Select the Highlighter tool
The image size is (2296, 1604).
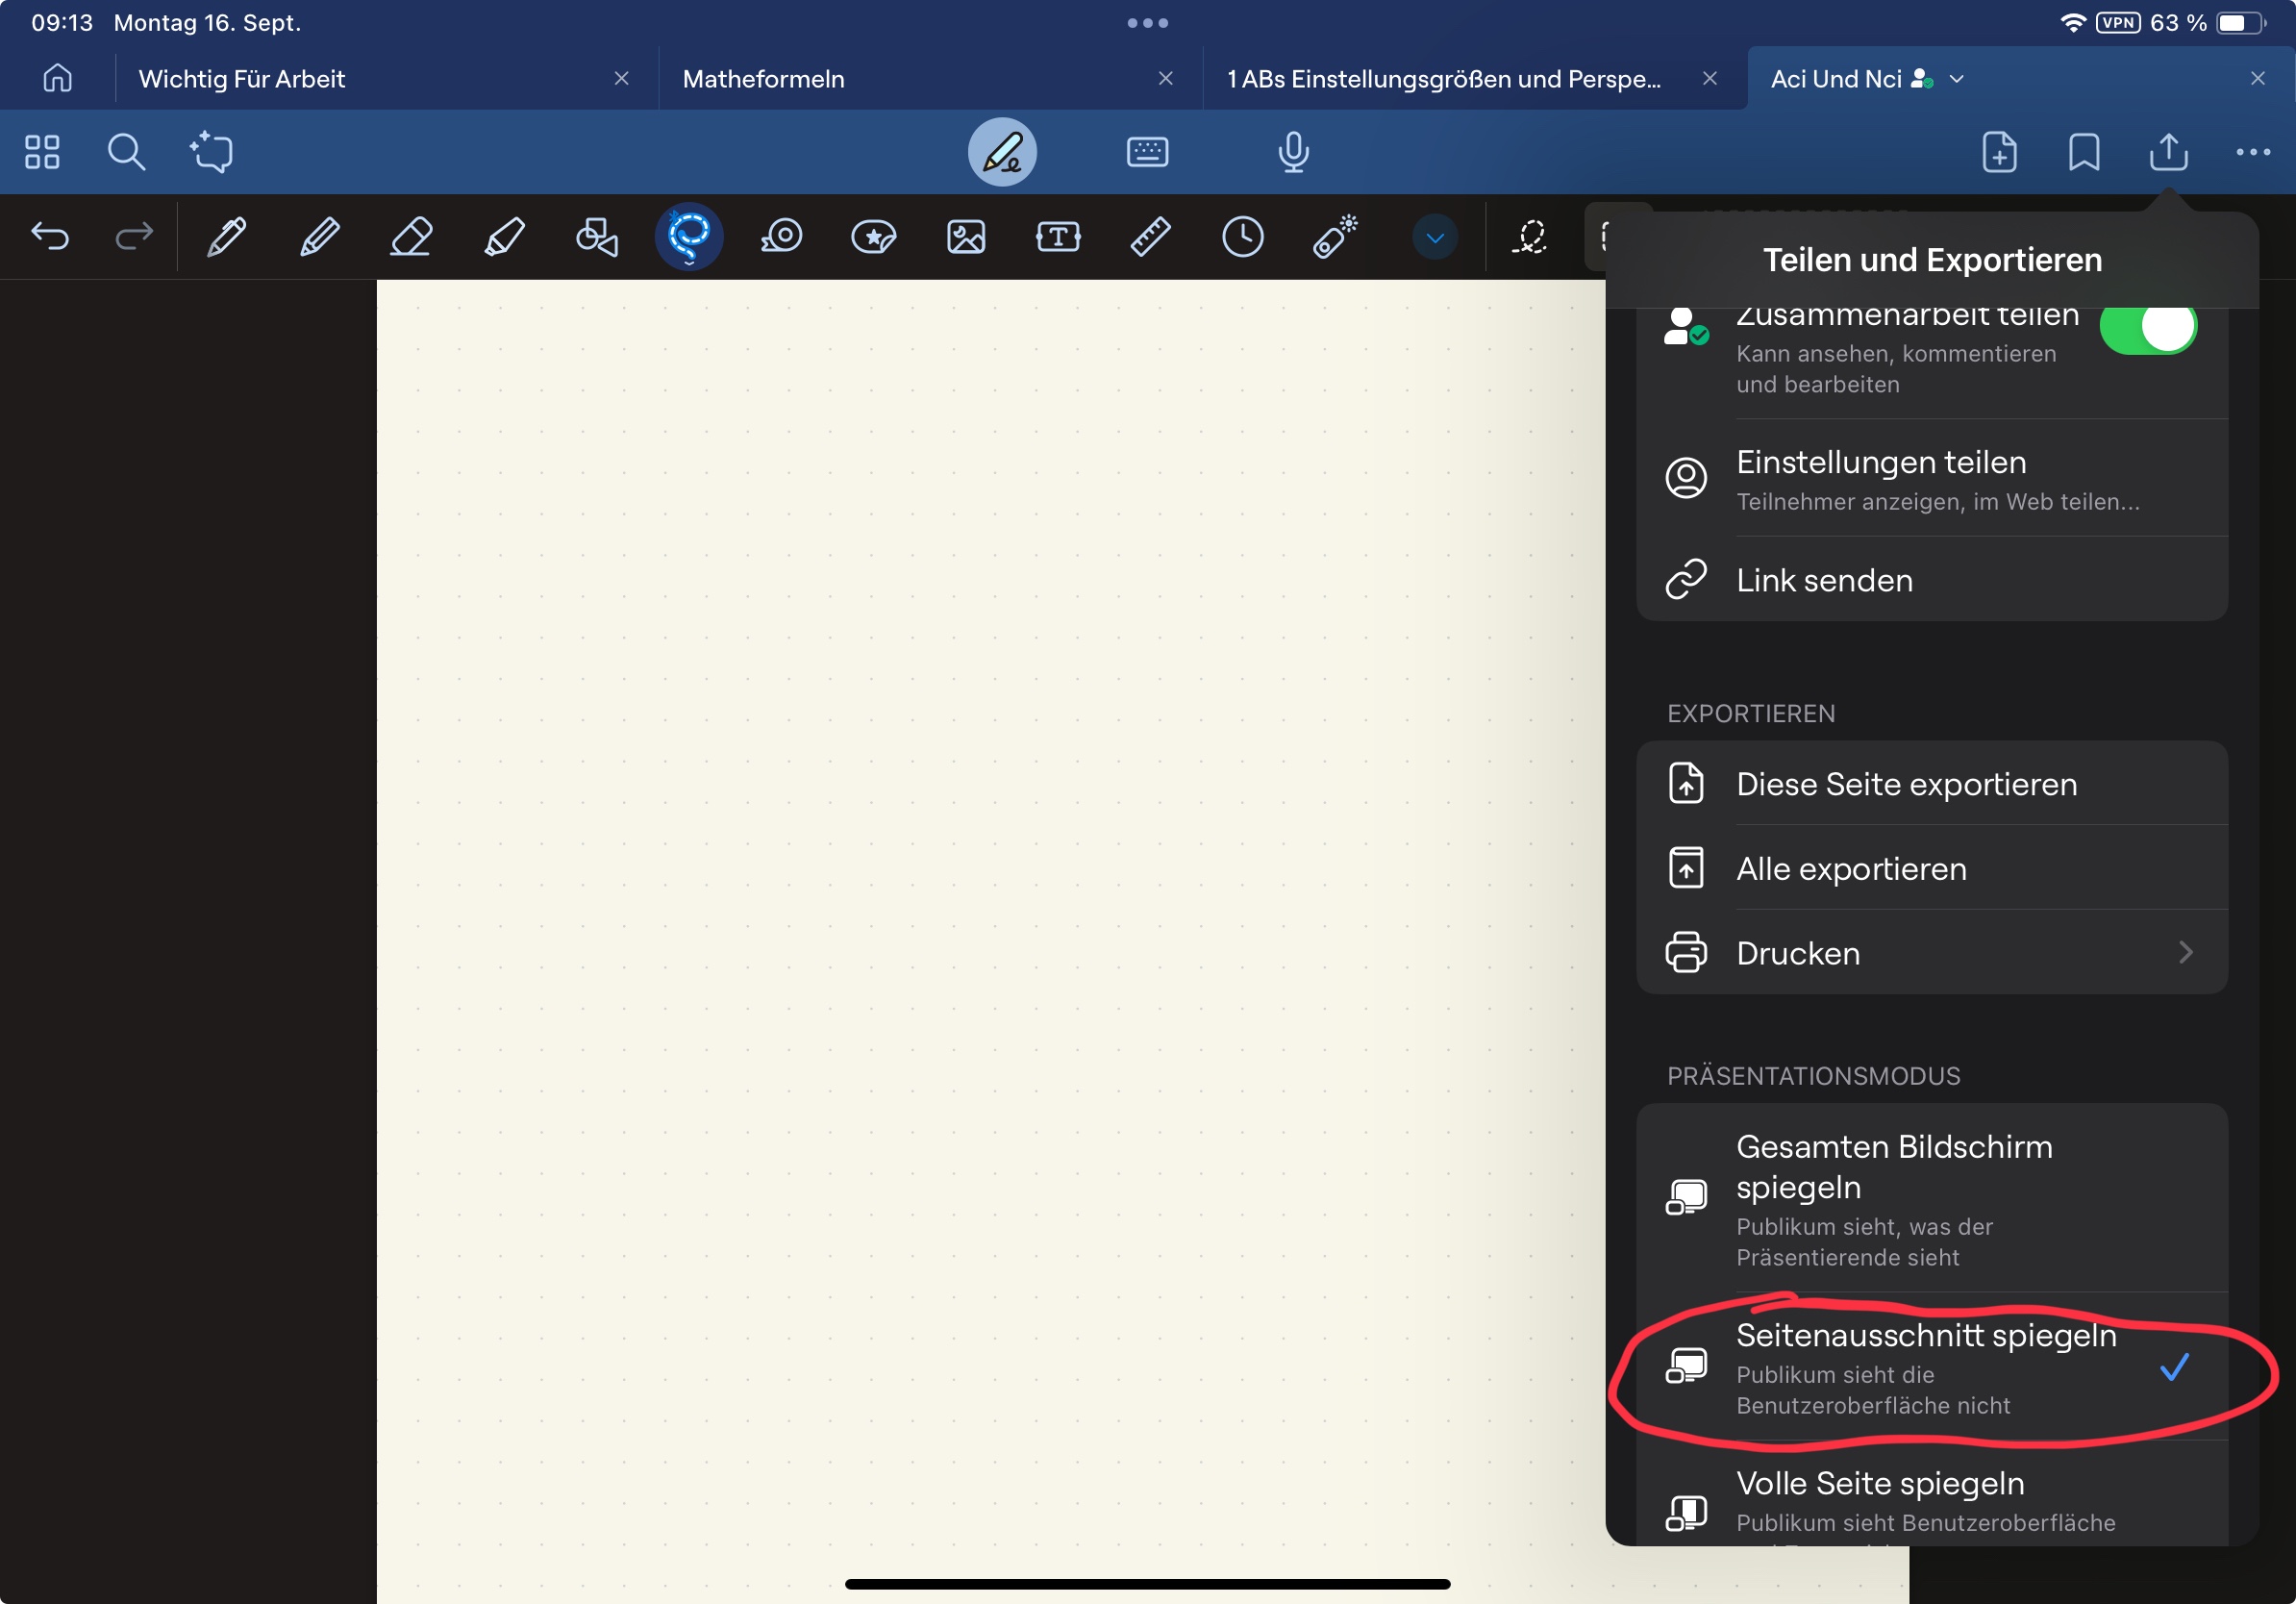point(503,237)
